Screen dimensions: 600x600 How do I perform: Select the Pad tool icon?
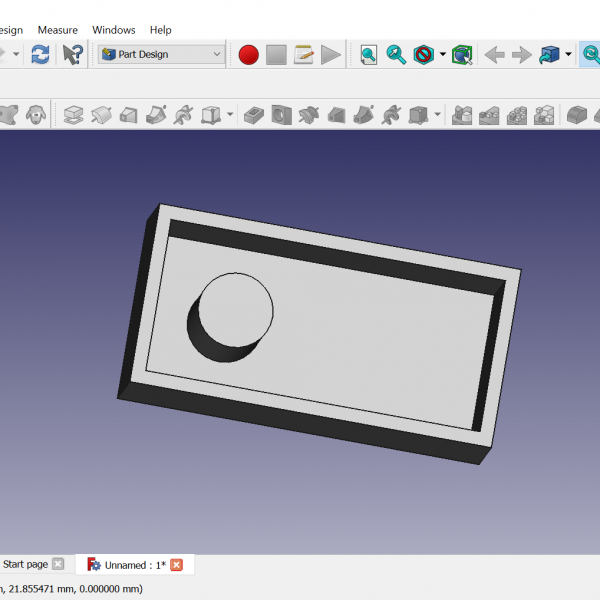point(73,115)
